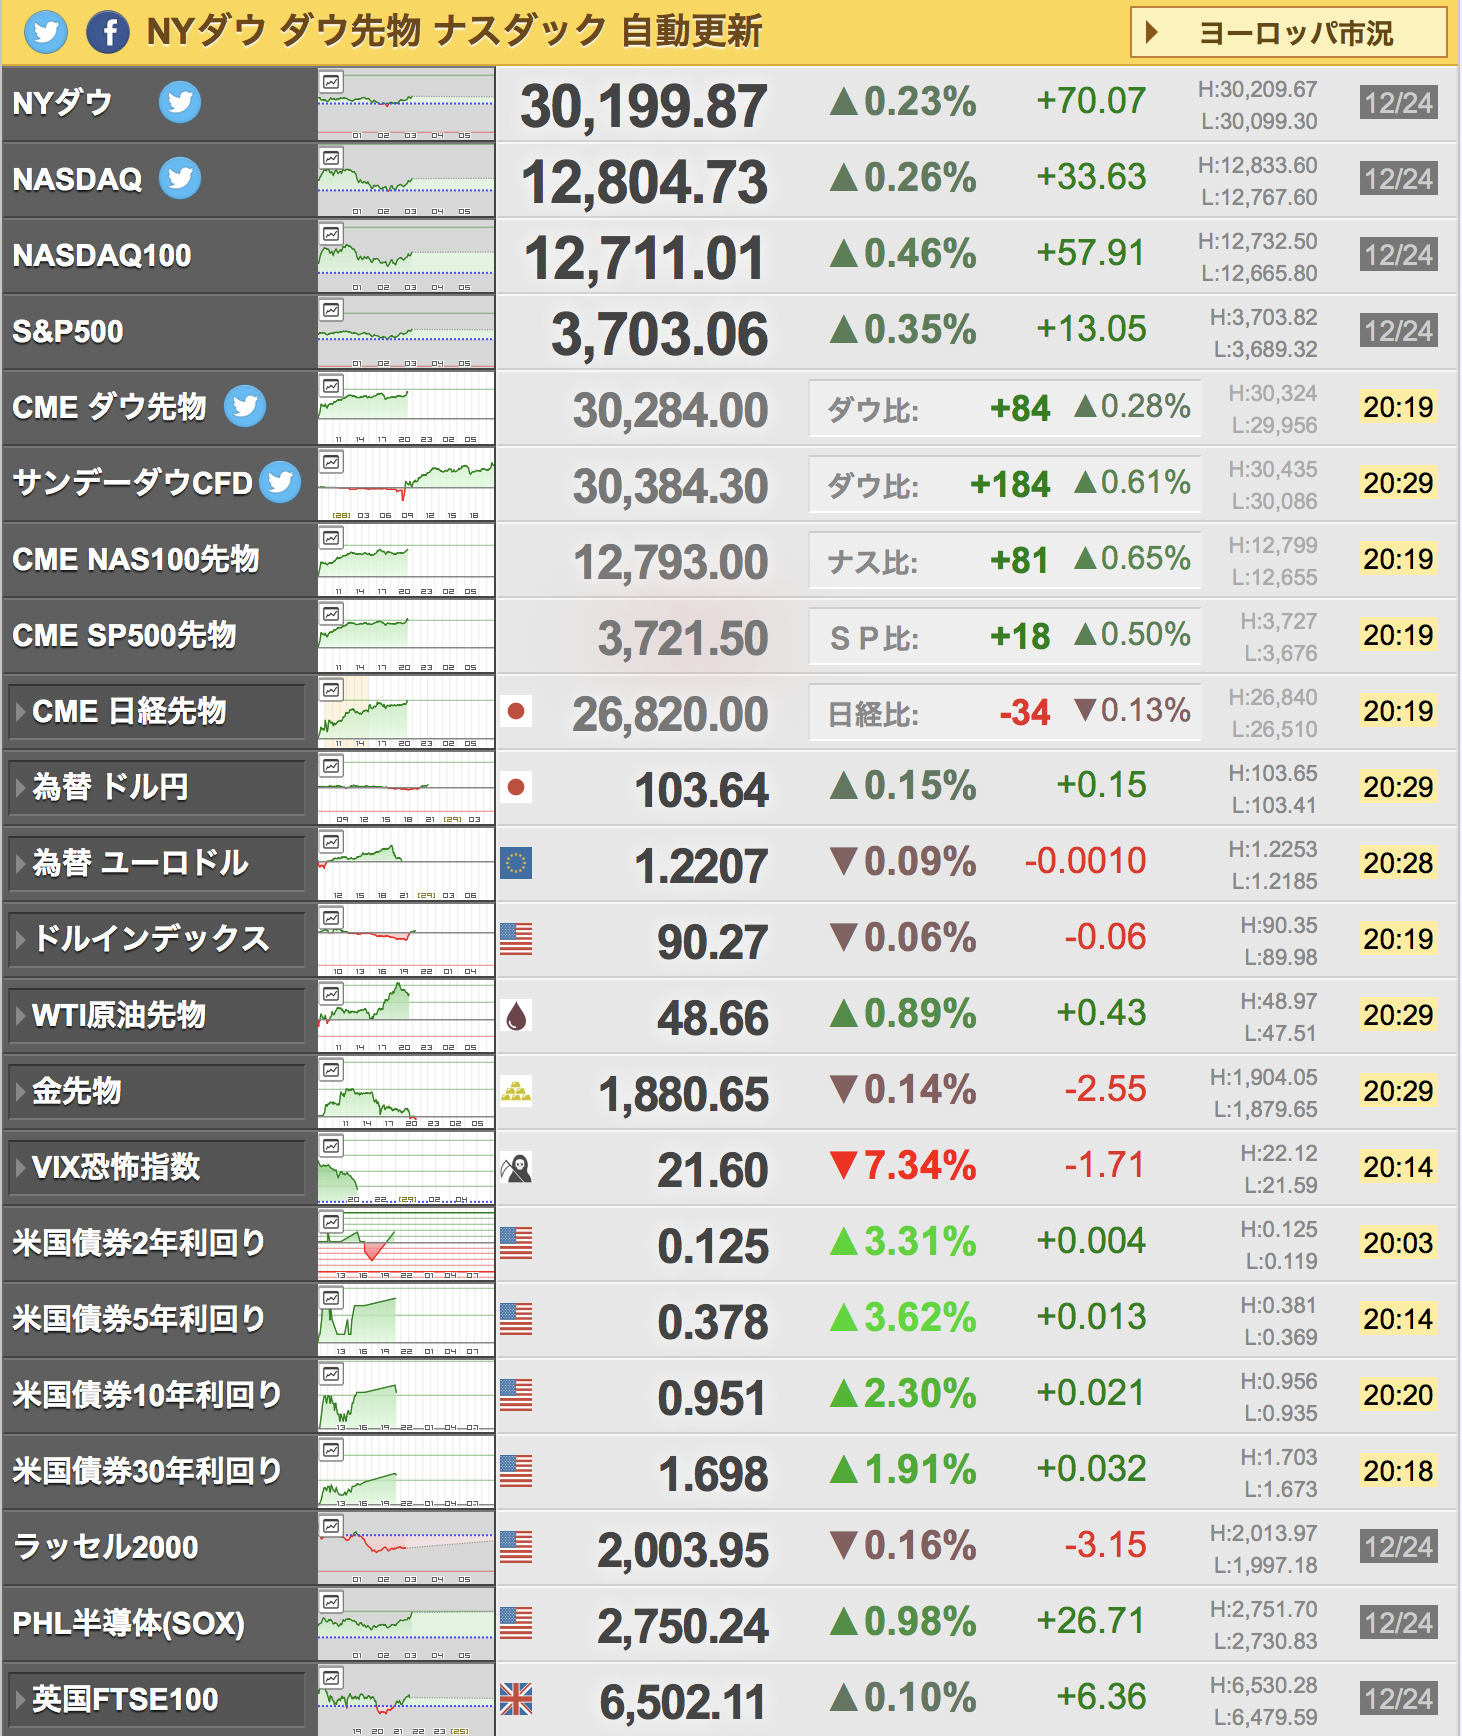This screenshot has width=1462, height=1736.
Task: Open the 米国債券5年利回り row label
Action: (x=139, y=1320)
